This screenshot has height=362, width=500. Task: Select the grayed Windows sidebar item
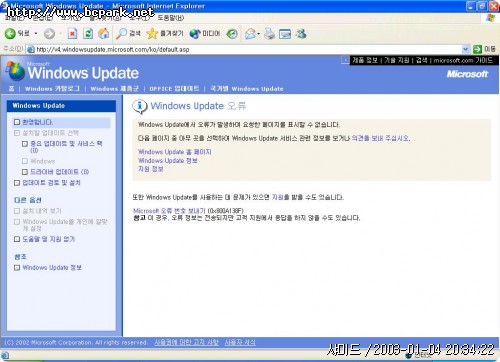42,161
